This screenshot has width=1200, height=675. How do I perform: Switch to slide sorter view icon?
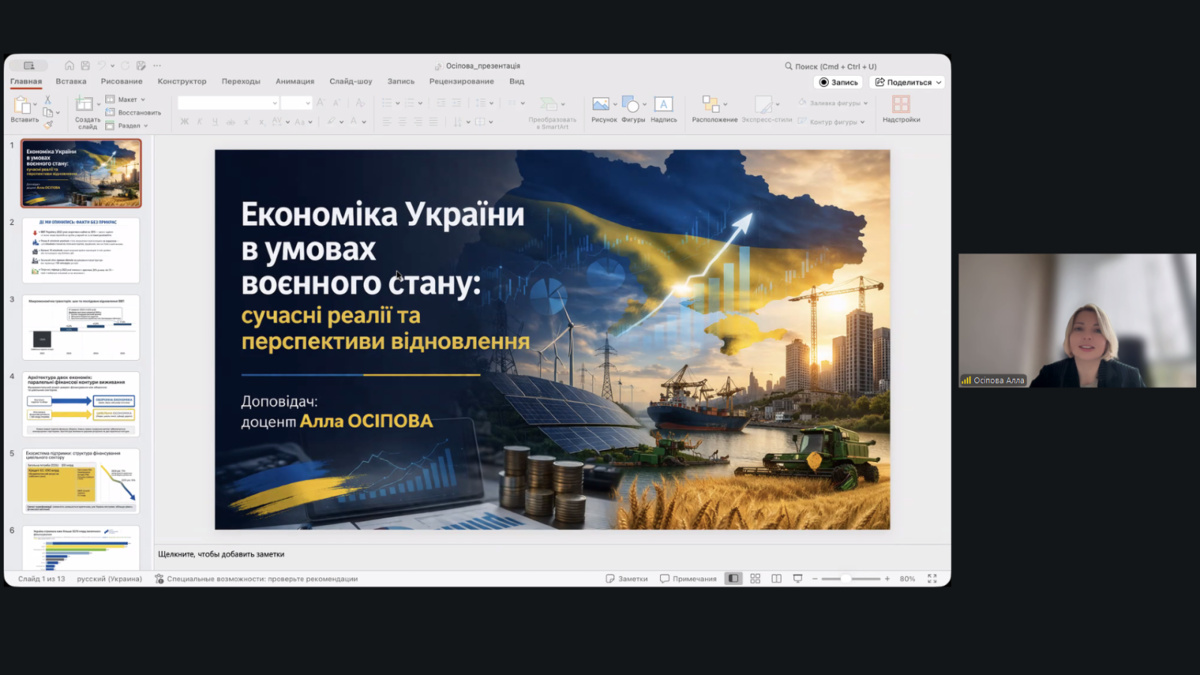755,579
